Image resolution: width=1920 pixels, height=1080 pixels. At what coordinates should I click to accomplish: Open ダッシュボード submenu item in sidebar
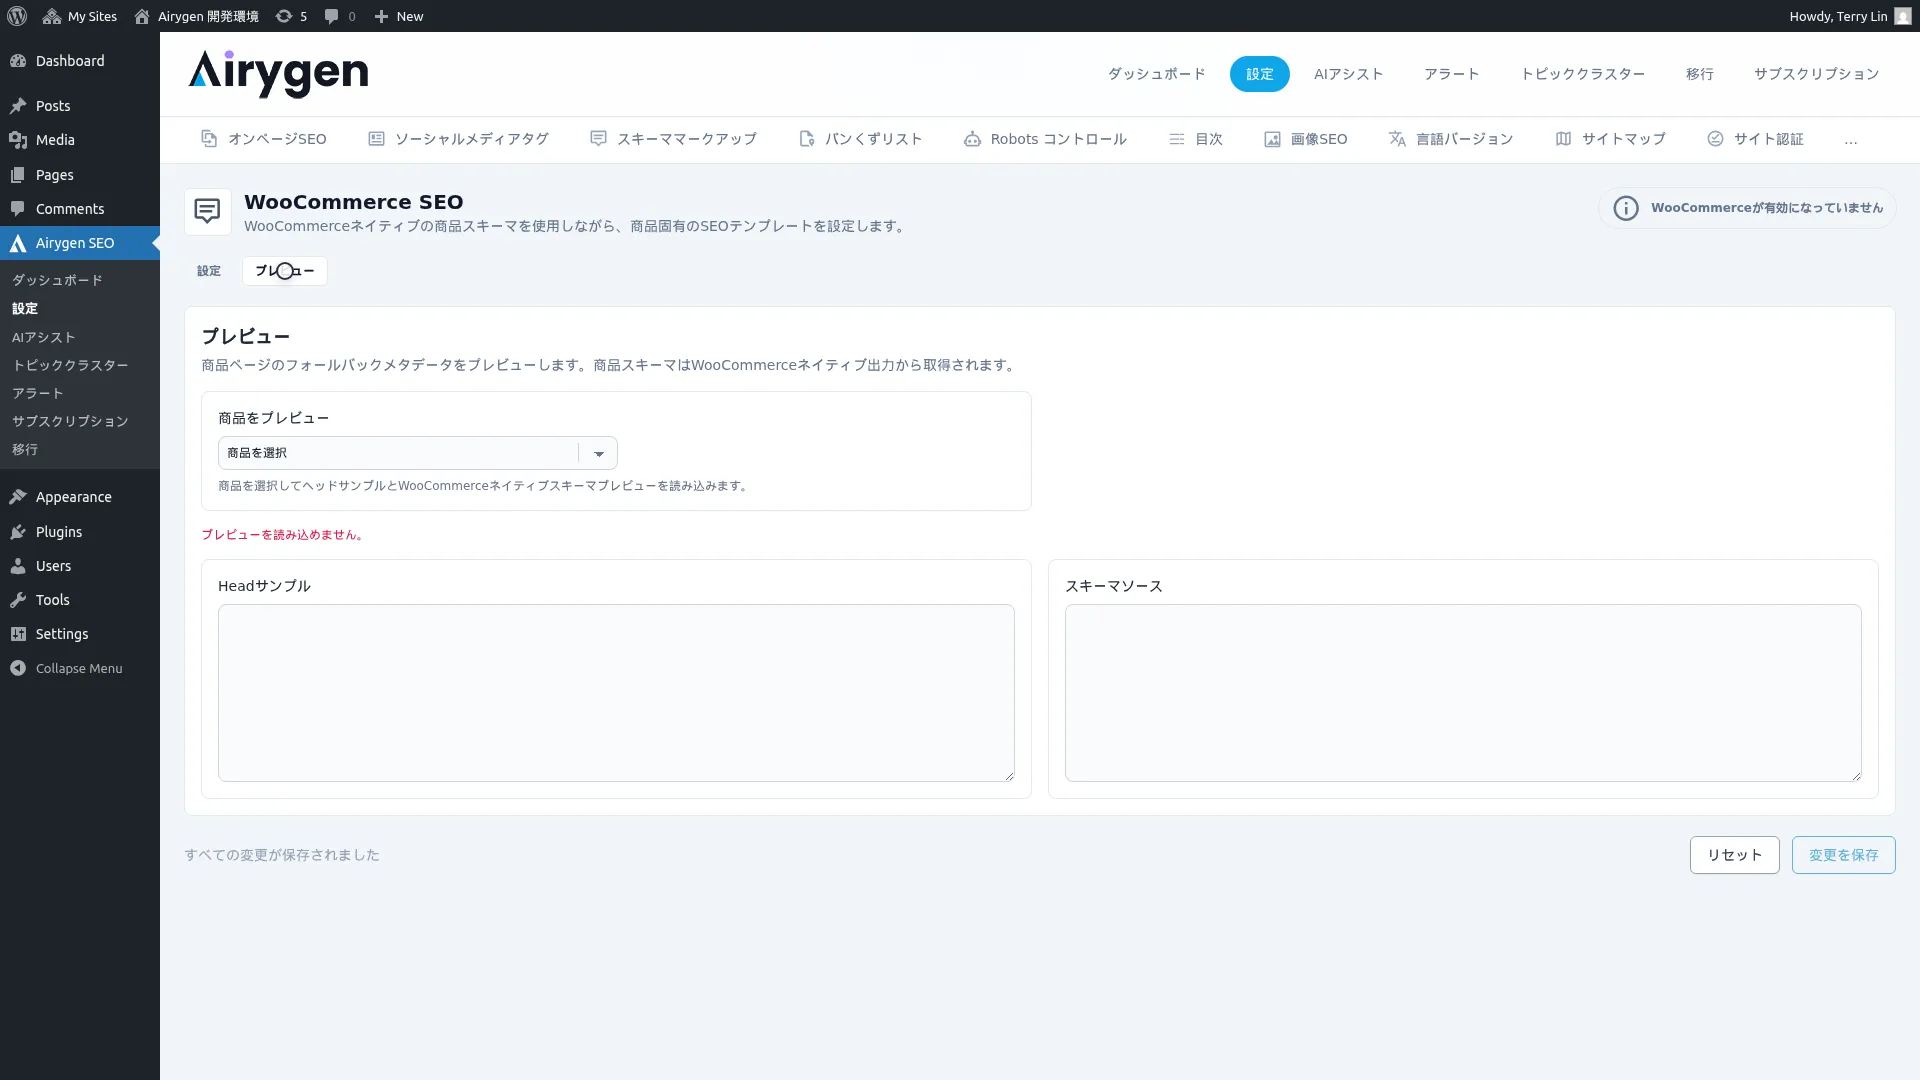point(57,280)
